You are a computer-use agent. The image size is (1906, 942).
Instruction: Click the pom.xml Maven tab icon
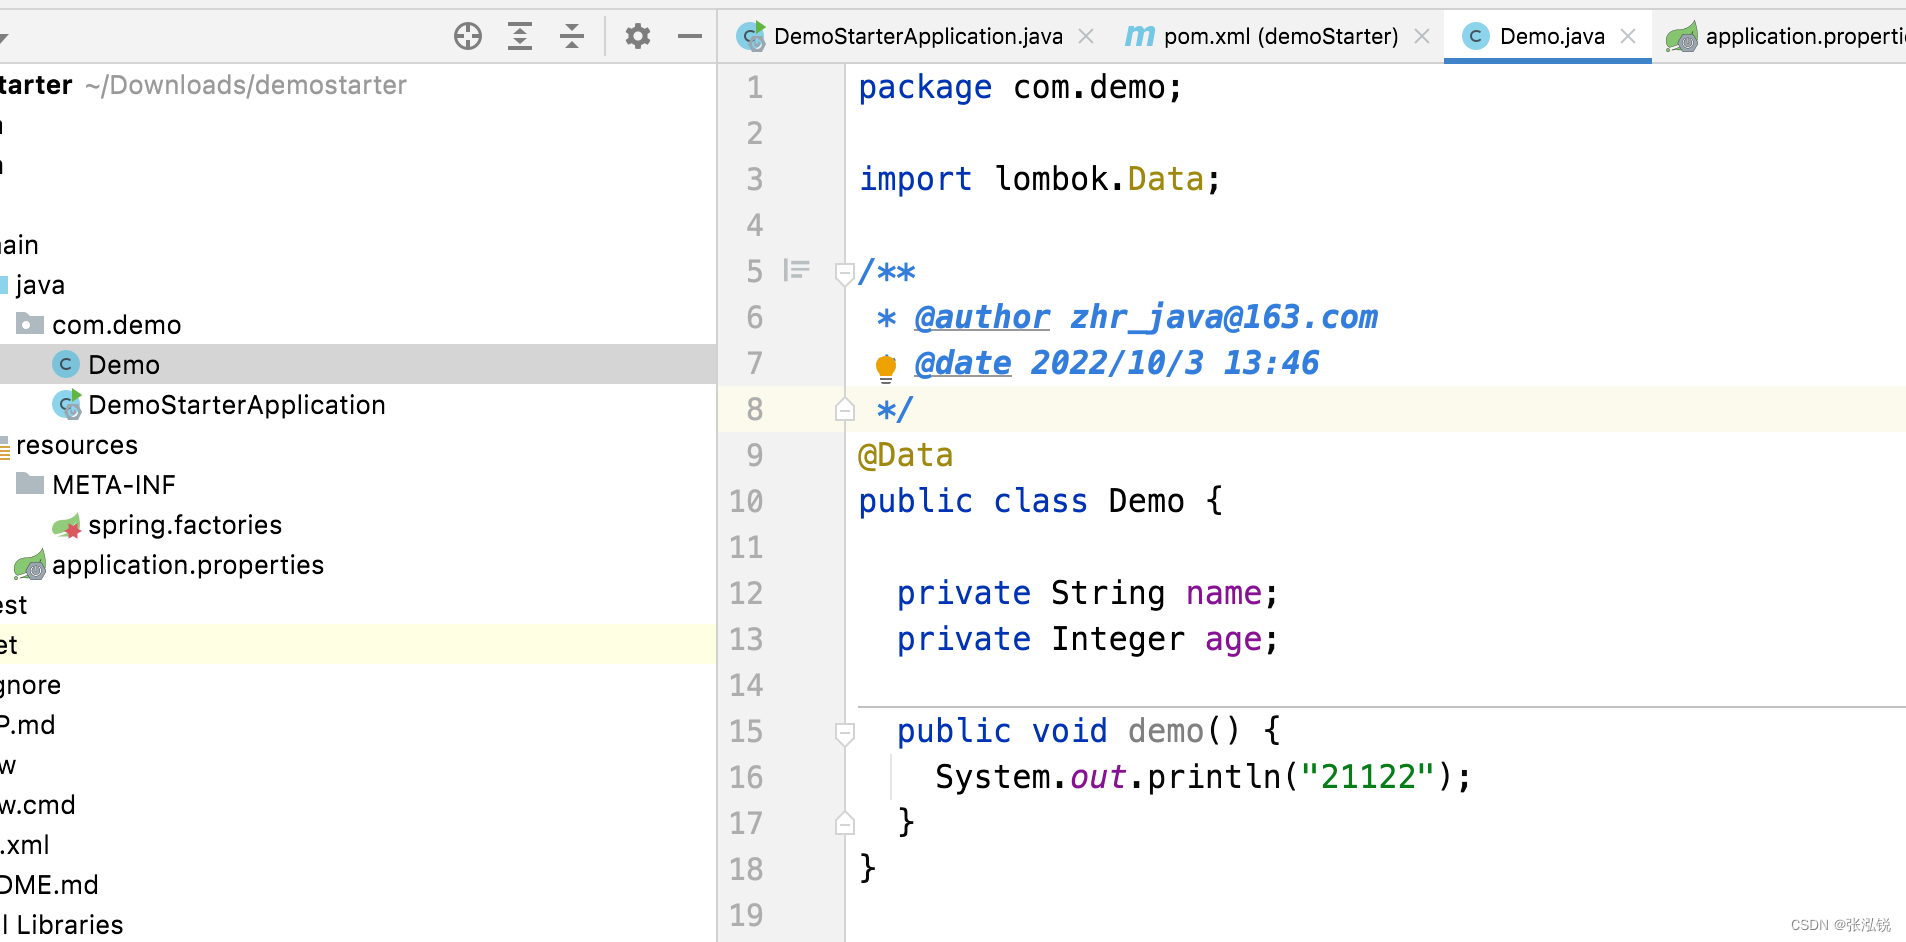1140,37
